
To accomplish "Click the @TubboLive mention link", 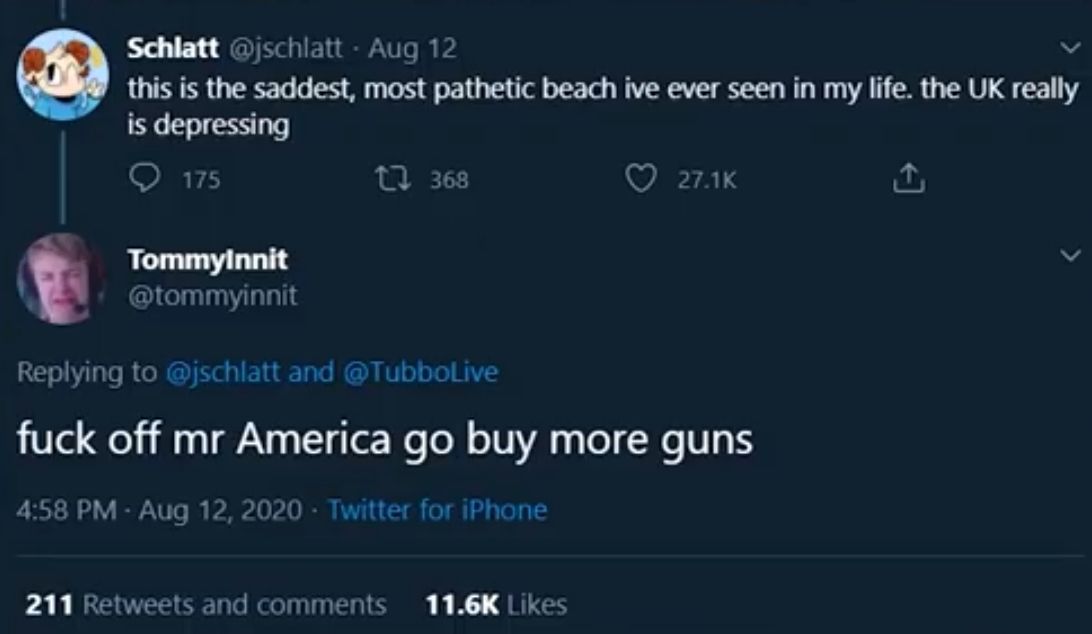I will pos(420,373).
